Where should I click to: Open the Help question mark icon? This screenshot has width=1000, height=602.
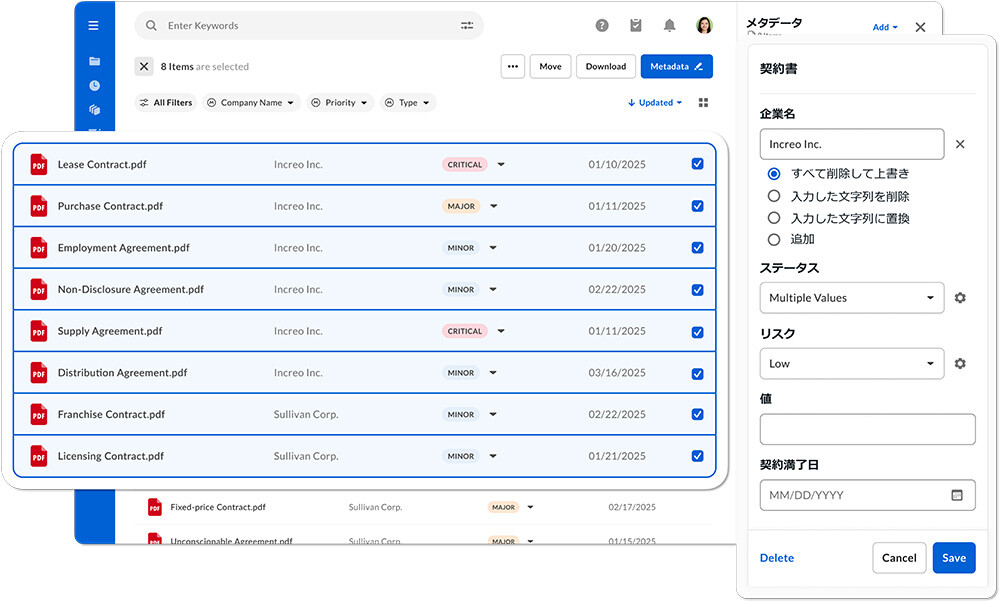[x=601, y=25]
